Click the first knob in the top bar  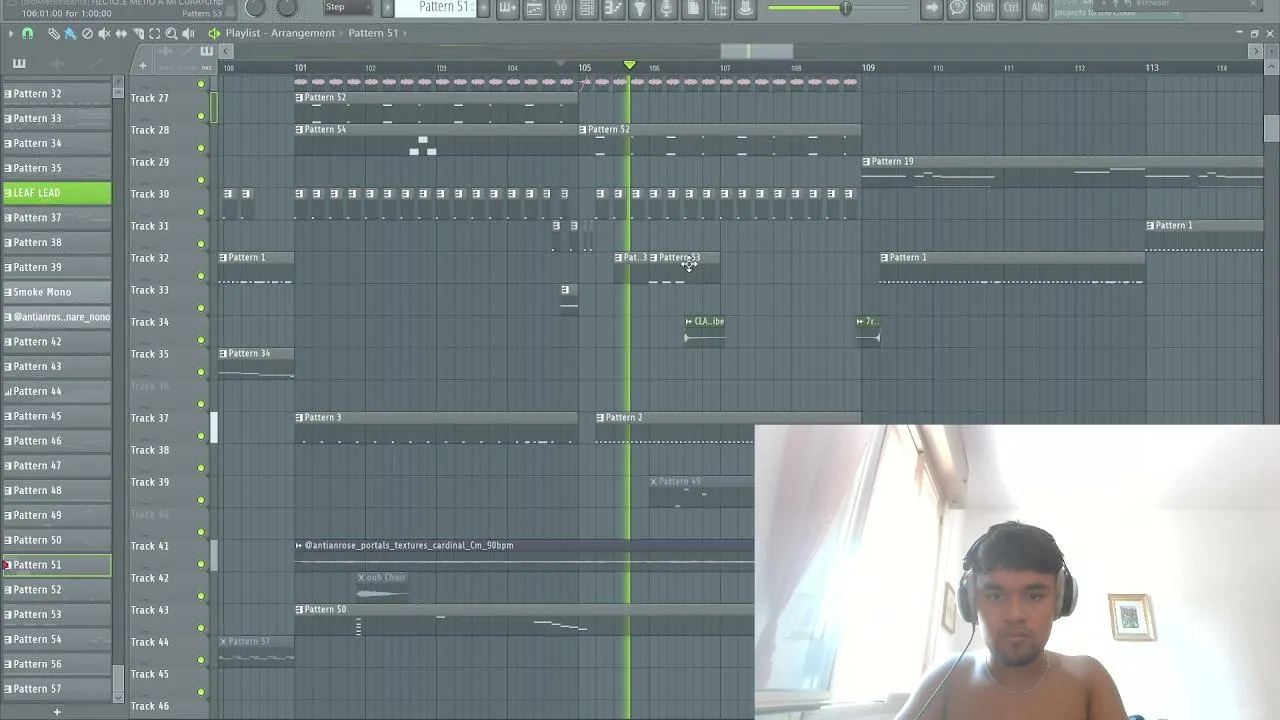pos(255,8)
